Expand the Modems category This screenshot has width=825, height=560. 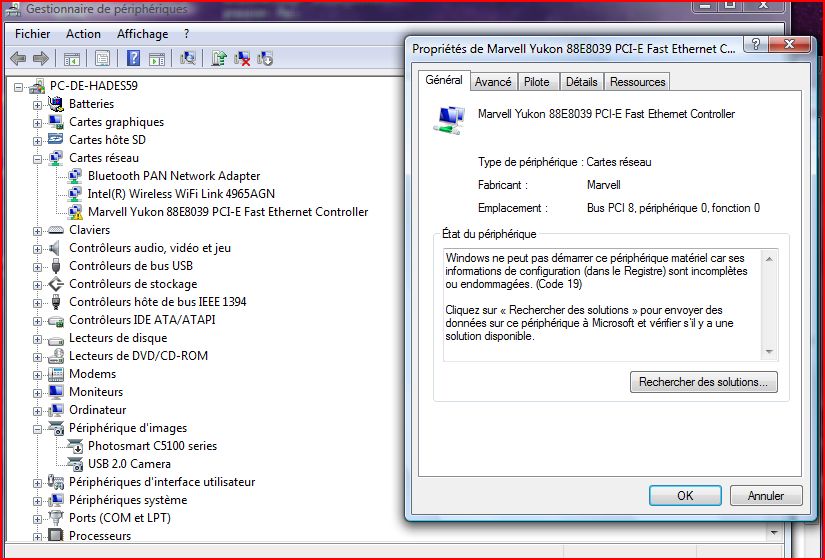pos(37,374)
